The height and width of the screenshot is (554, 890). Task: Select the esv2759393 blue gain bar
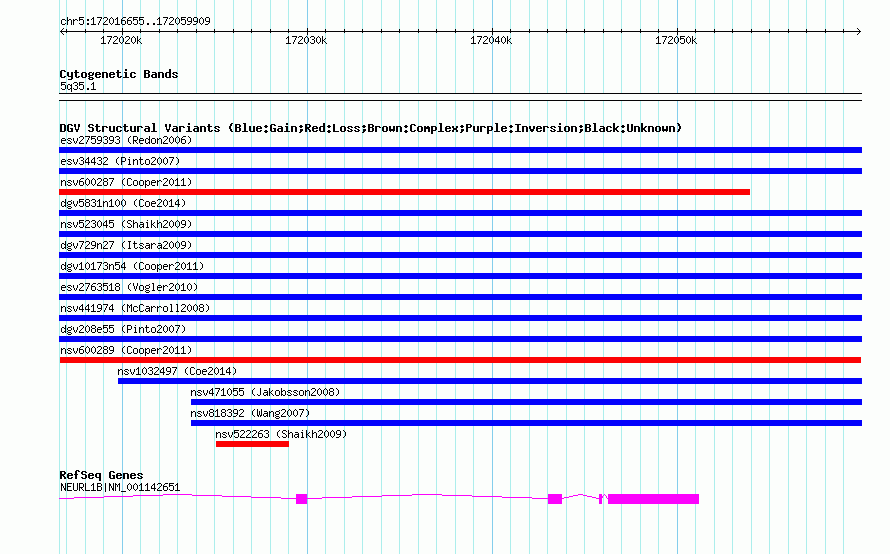460,150
